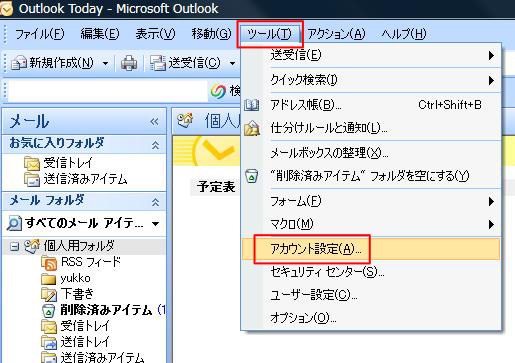This screenshot has width=515, height=363.
Task: Open the ファイル(F) menu
Action: pos(39,34)
